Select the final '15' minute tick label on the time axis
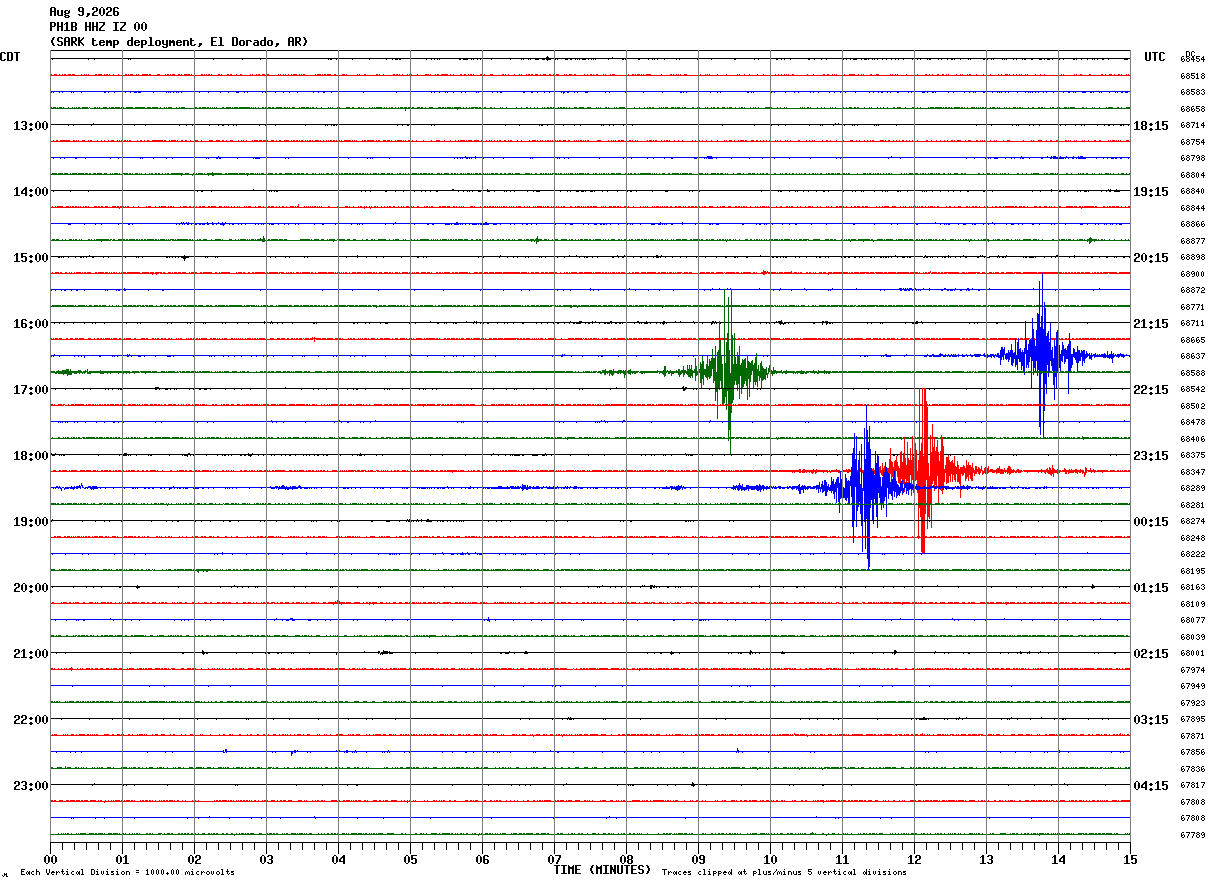Image resolution: width=1210 pixels, height=886 pixels. tap(1130, 859)
